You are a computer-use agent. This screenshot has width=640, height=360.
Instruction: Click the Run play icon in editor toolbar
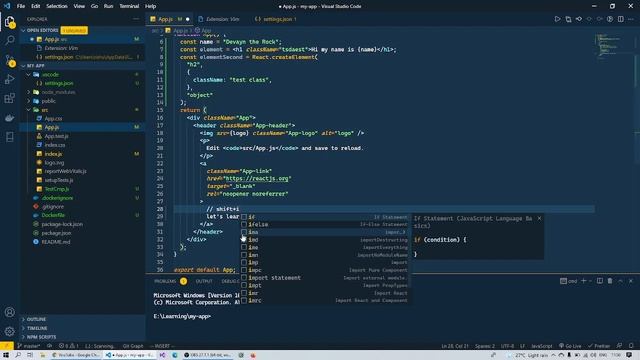point(557,19)
